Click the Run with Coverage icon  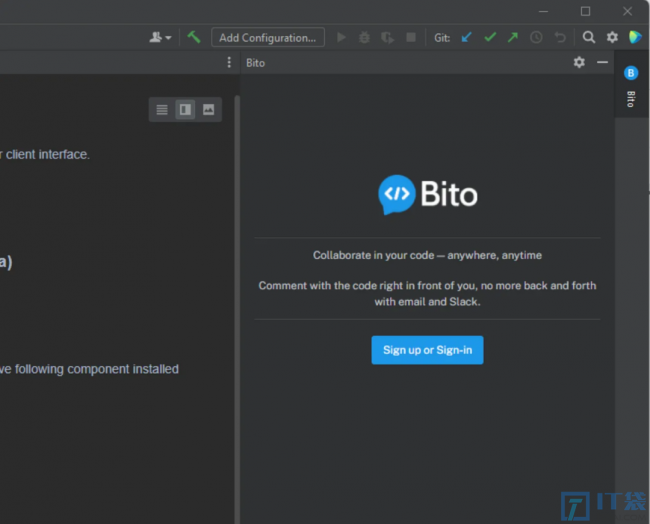click(388, 38)
